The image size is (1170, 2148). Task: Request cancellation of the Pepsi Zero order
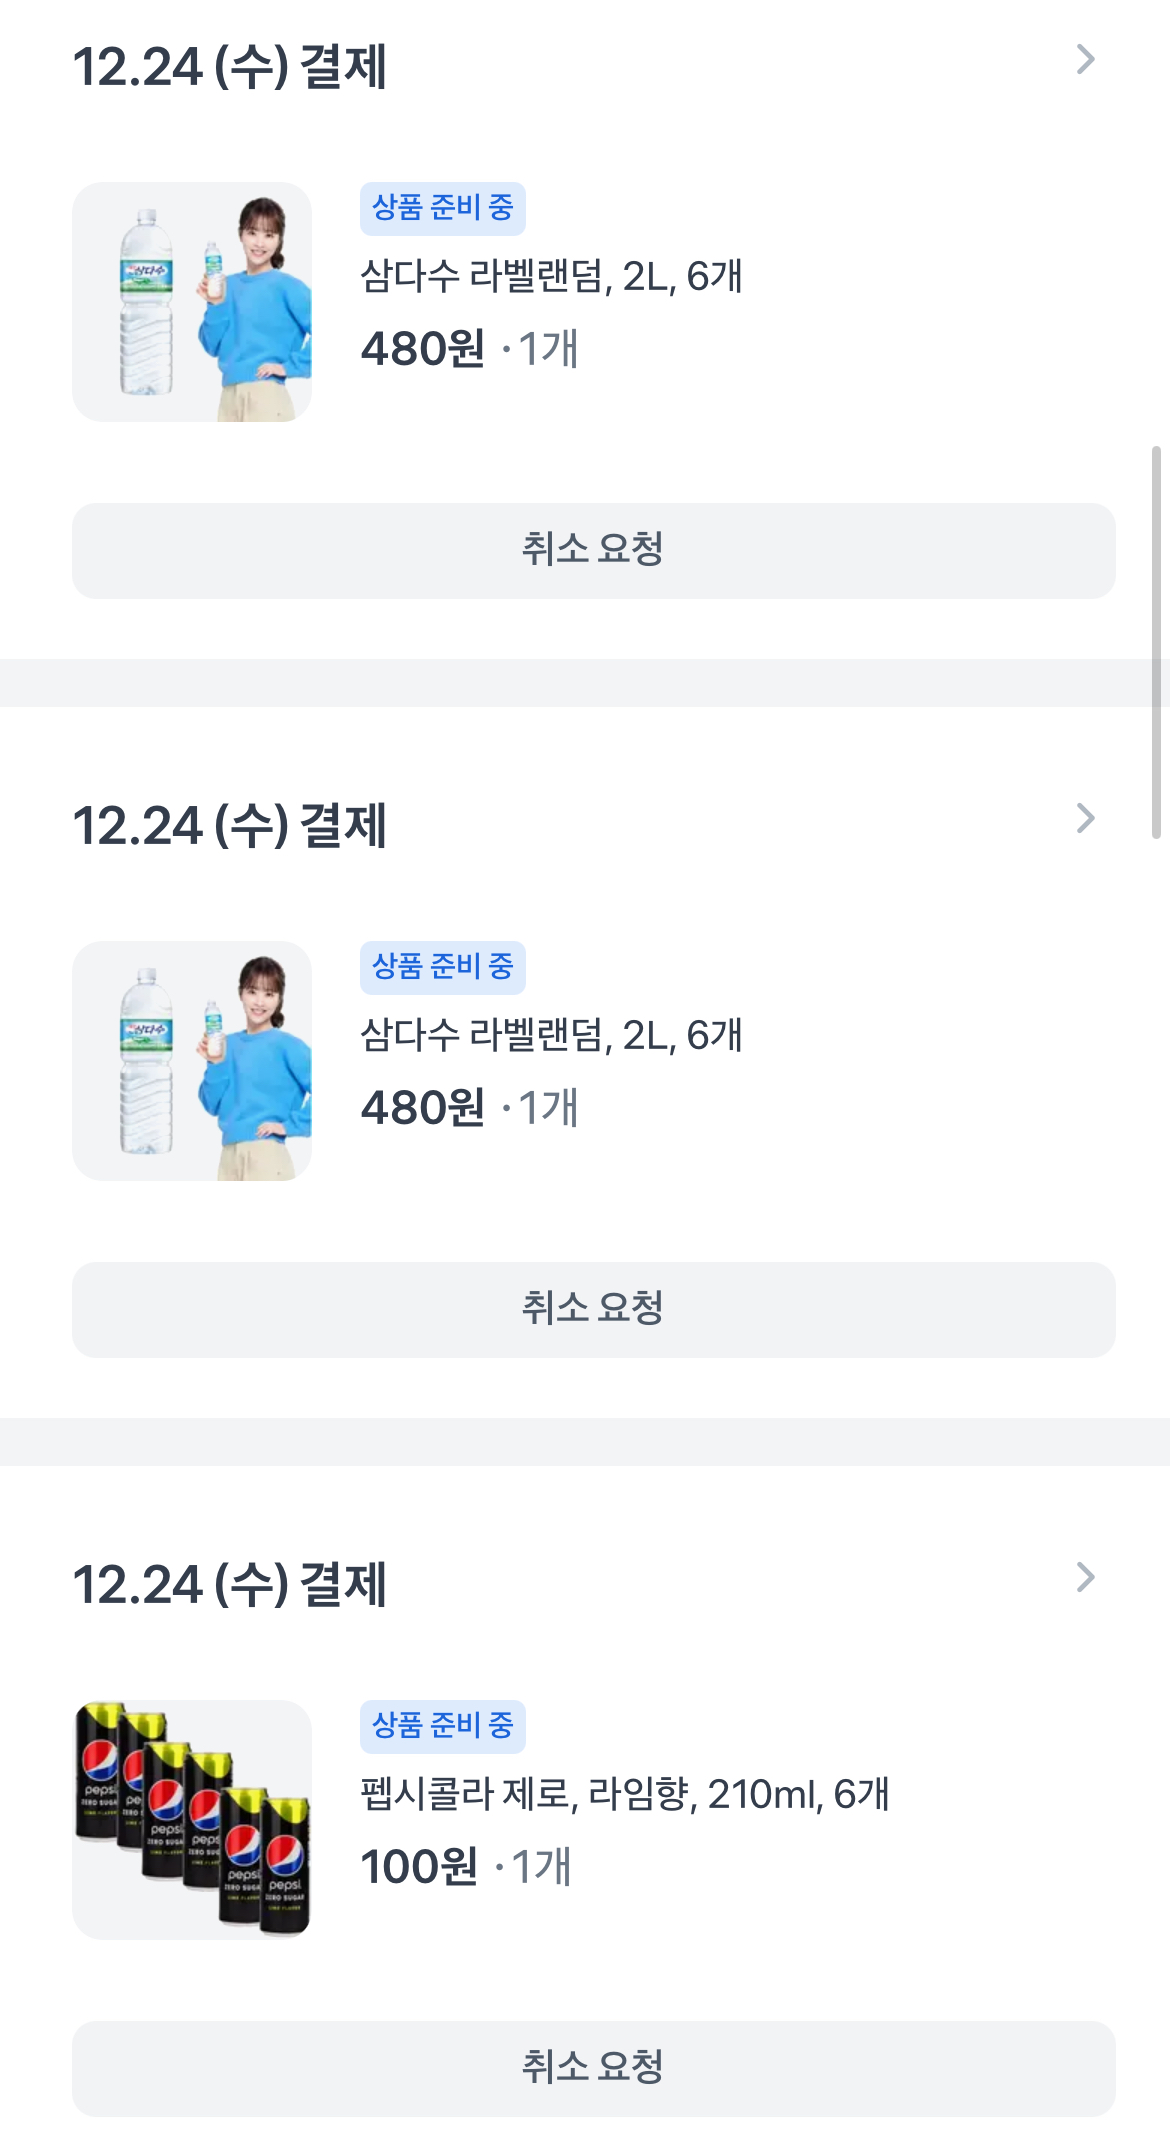pos(593,2068)
